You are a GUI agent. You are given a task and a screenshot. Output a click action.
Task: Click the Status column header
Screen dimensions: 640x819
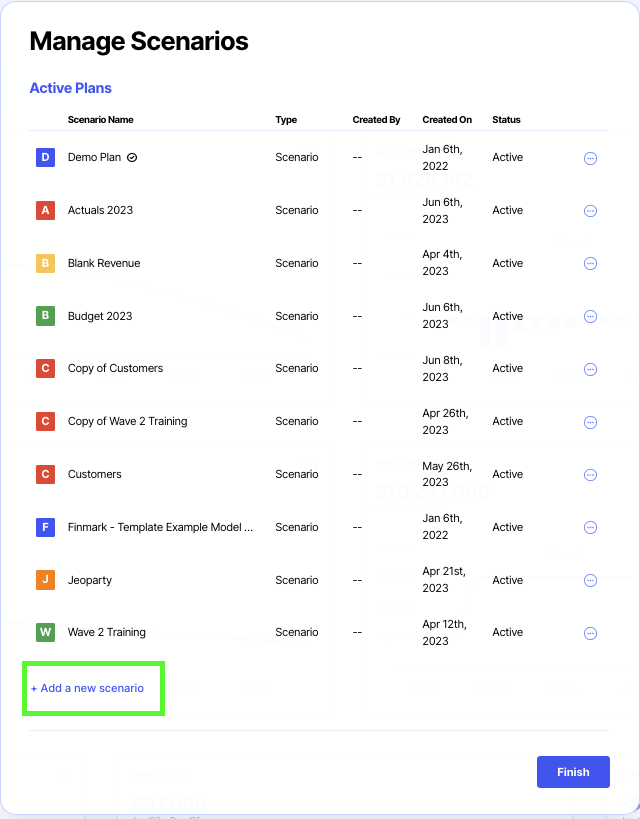tap(506, 120)
